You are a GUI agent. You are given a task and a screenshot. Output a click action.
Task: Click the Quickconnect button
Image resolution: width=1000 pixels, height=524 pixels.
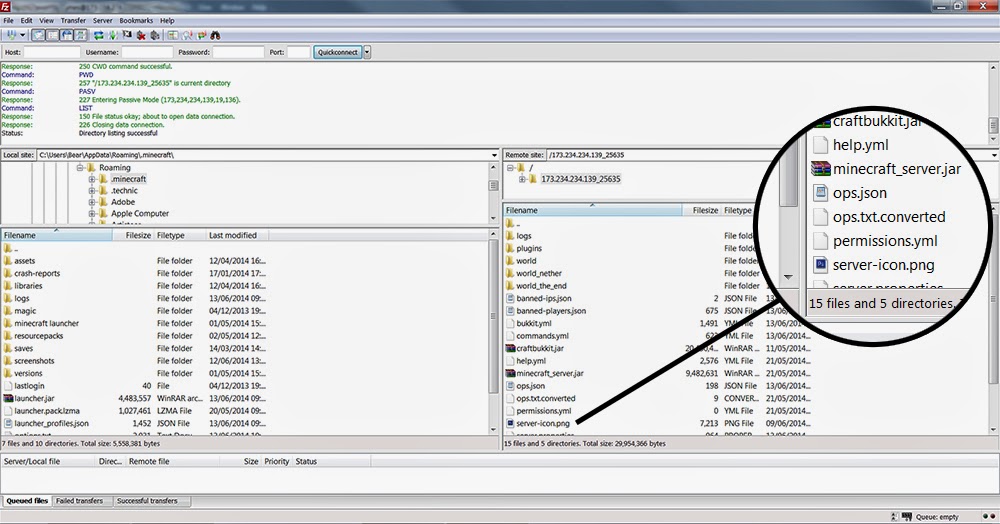tap(337, 52)
